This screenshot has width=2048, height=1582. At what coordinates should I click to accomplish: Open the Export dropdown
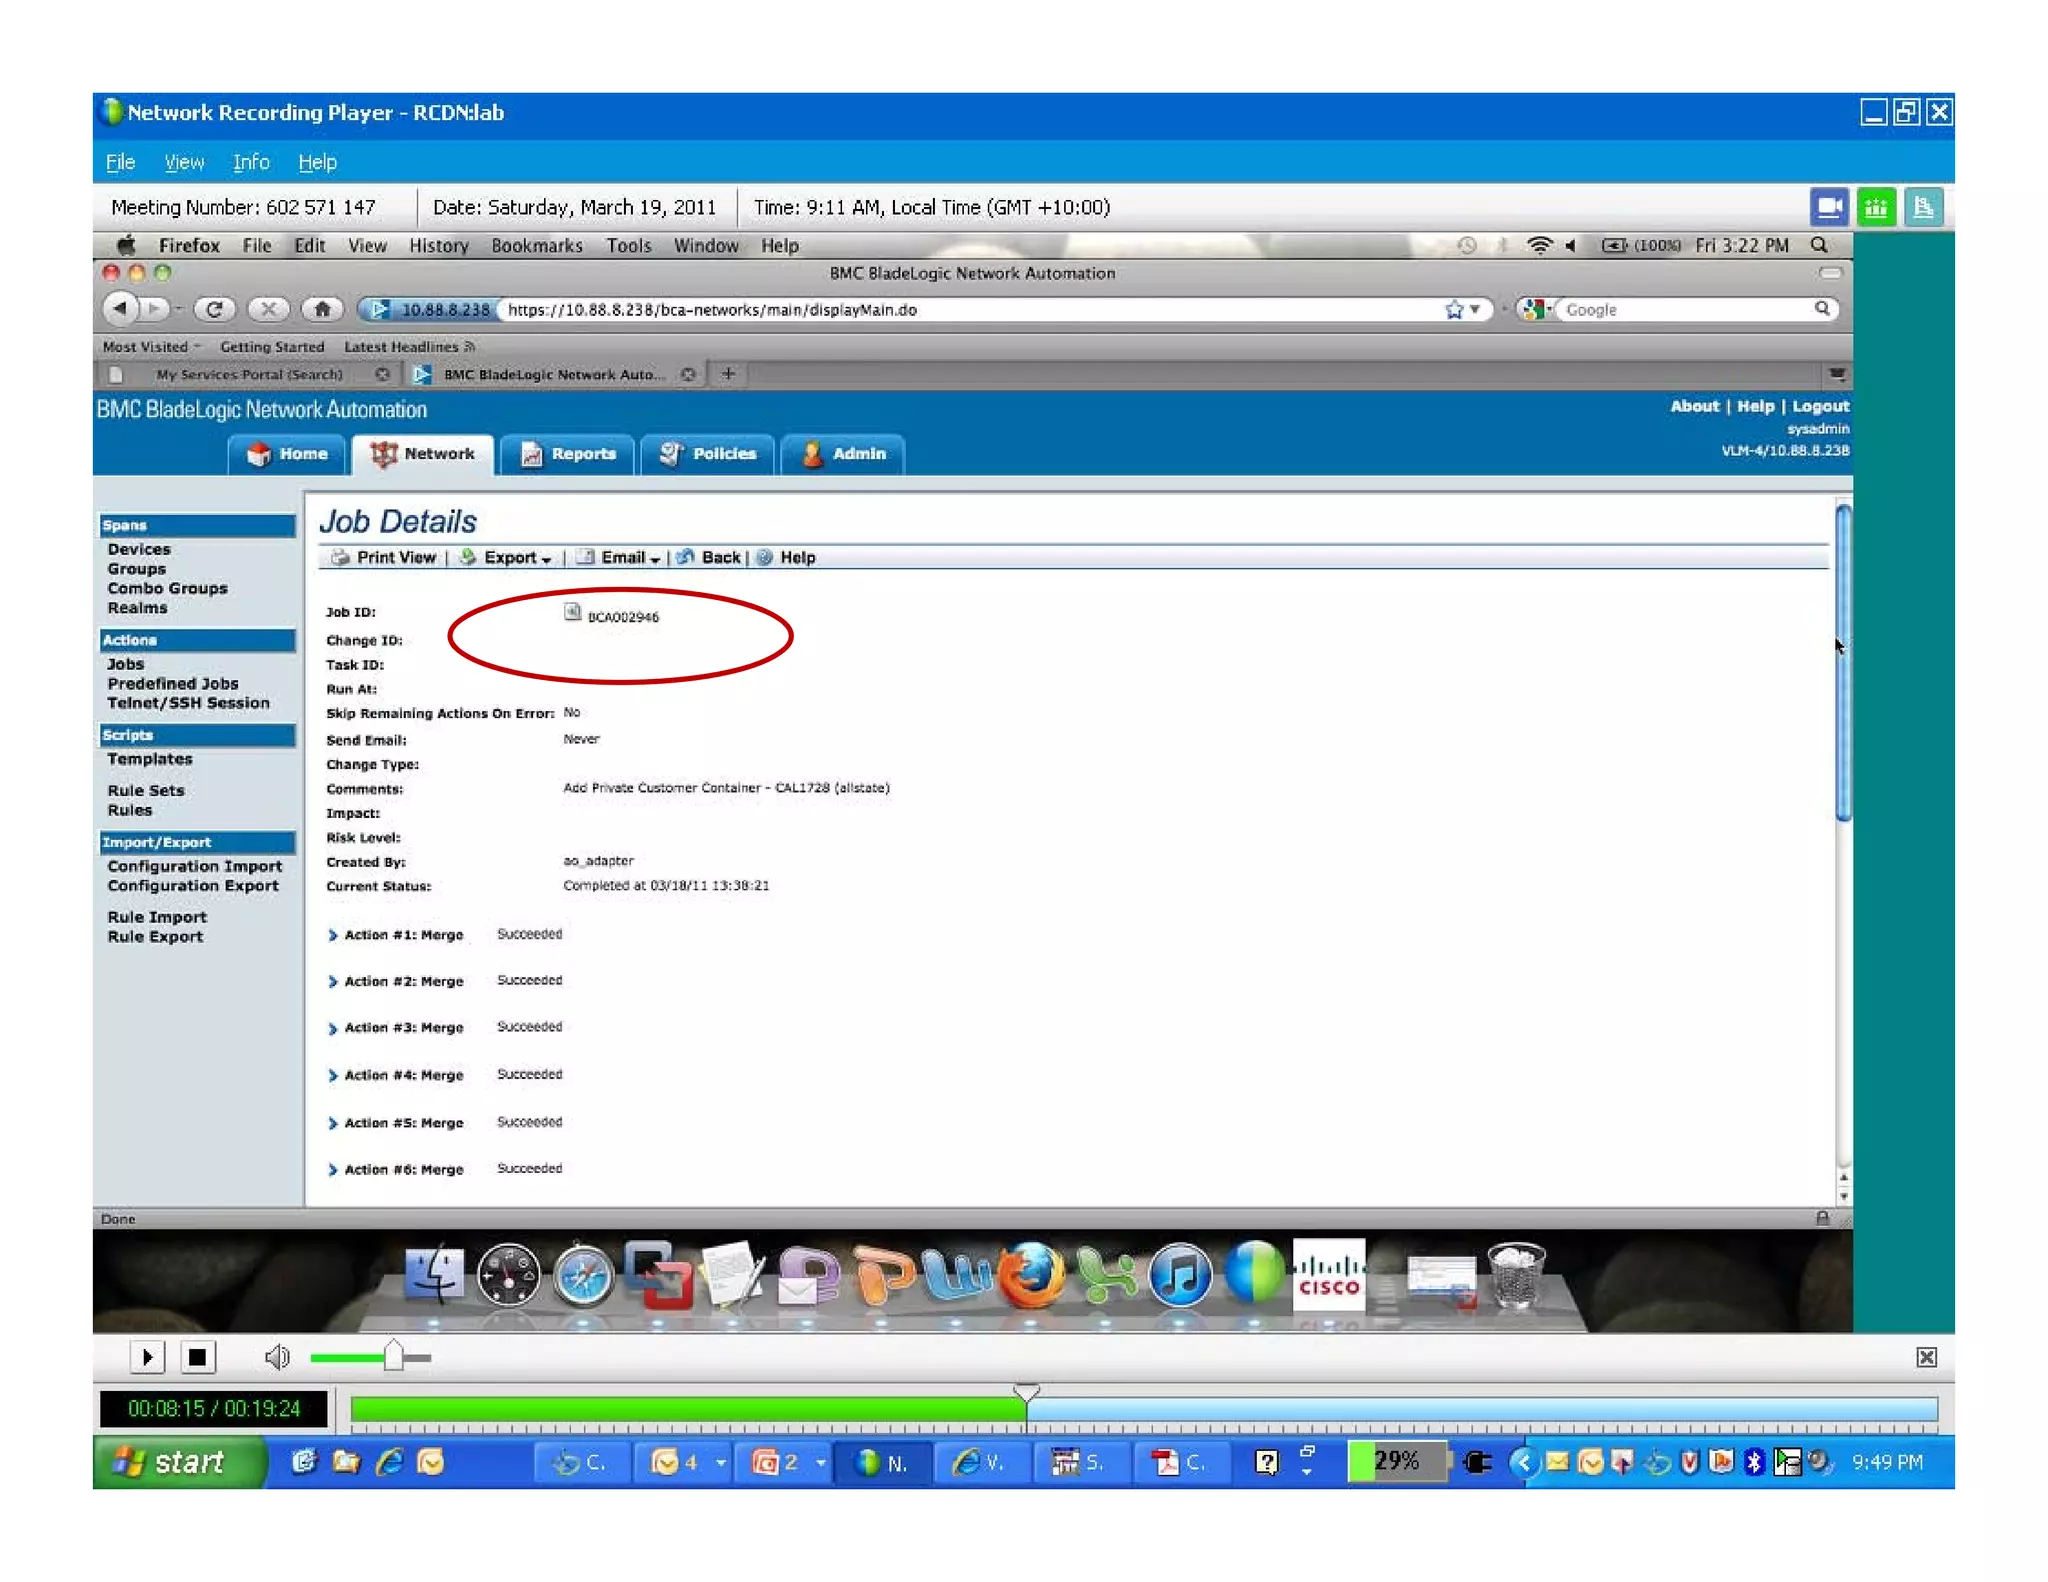(x=505, y=558)
